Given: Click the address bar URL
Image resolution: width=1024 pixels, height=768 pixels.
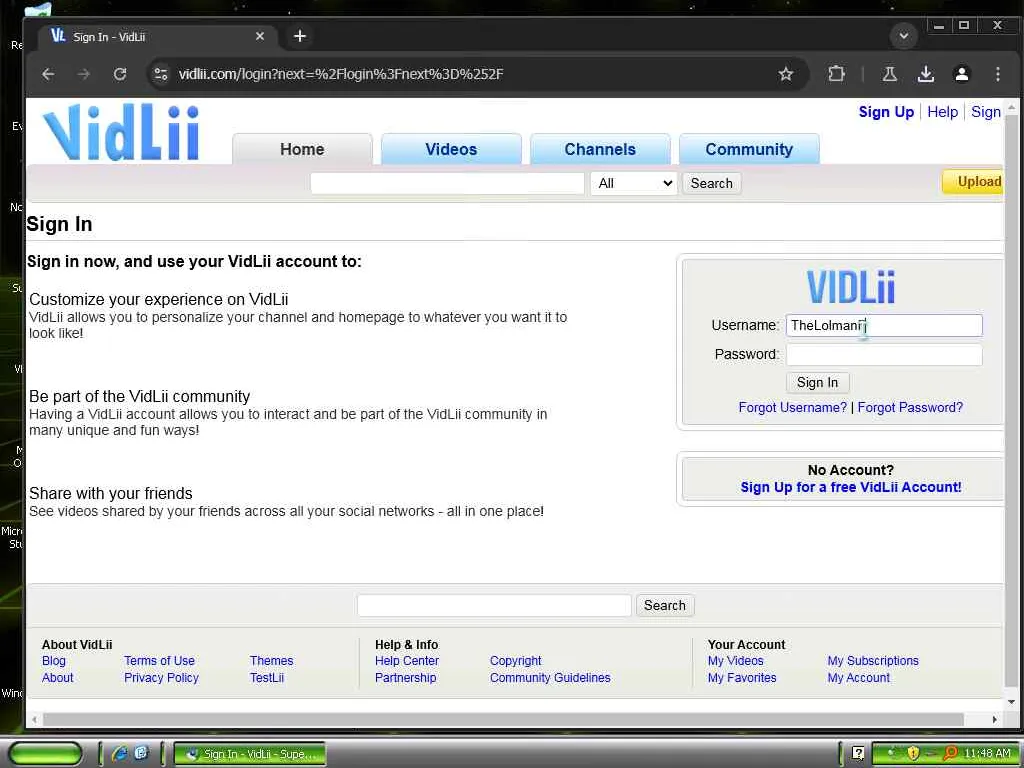Looking at the screenshot, I should (x=341, y=74).
